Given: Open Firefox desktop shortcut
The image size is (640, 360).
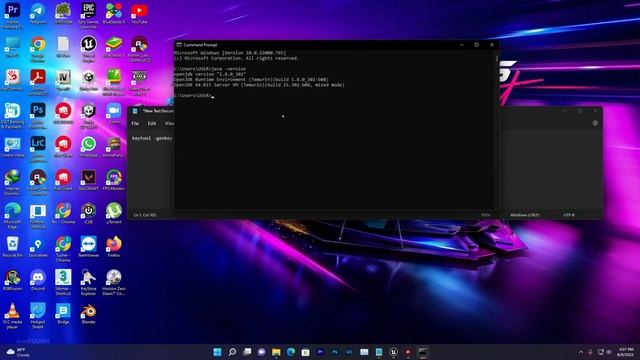Looking at the screenshot, I should (x=114, y=247).
